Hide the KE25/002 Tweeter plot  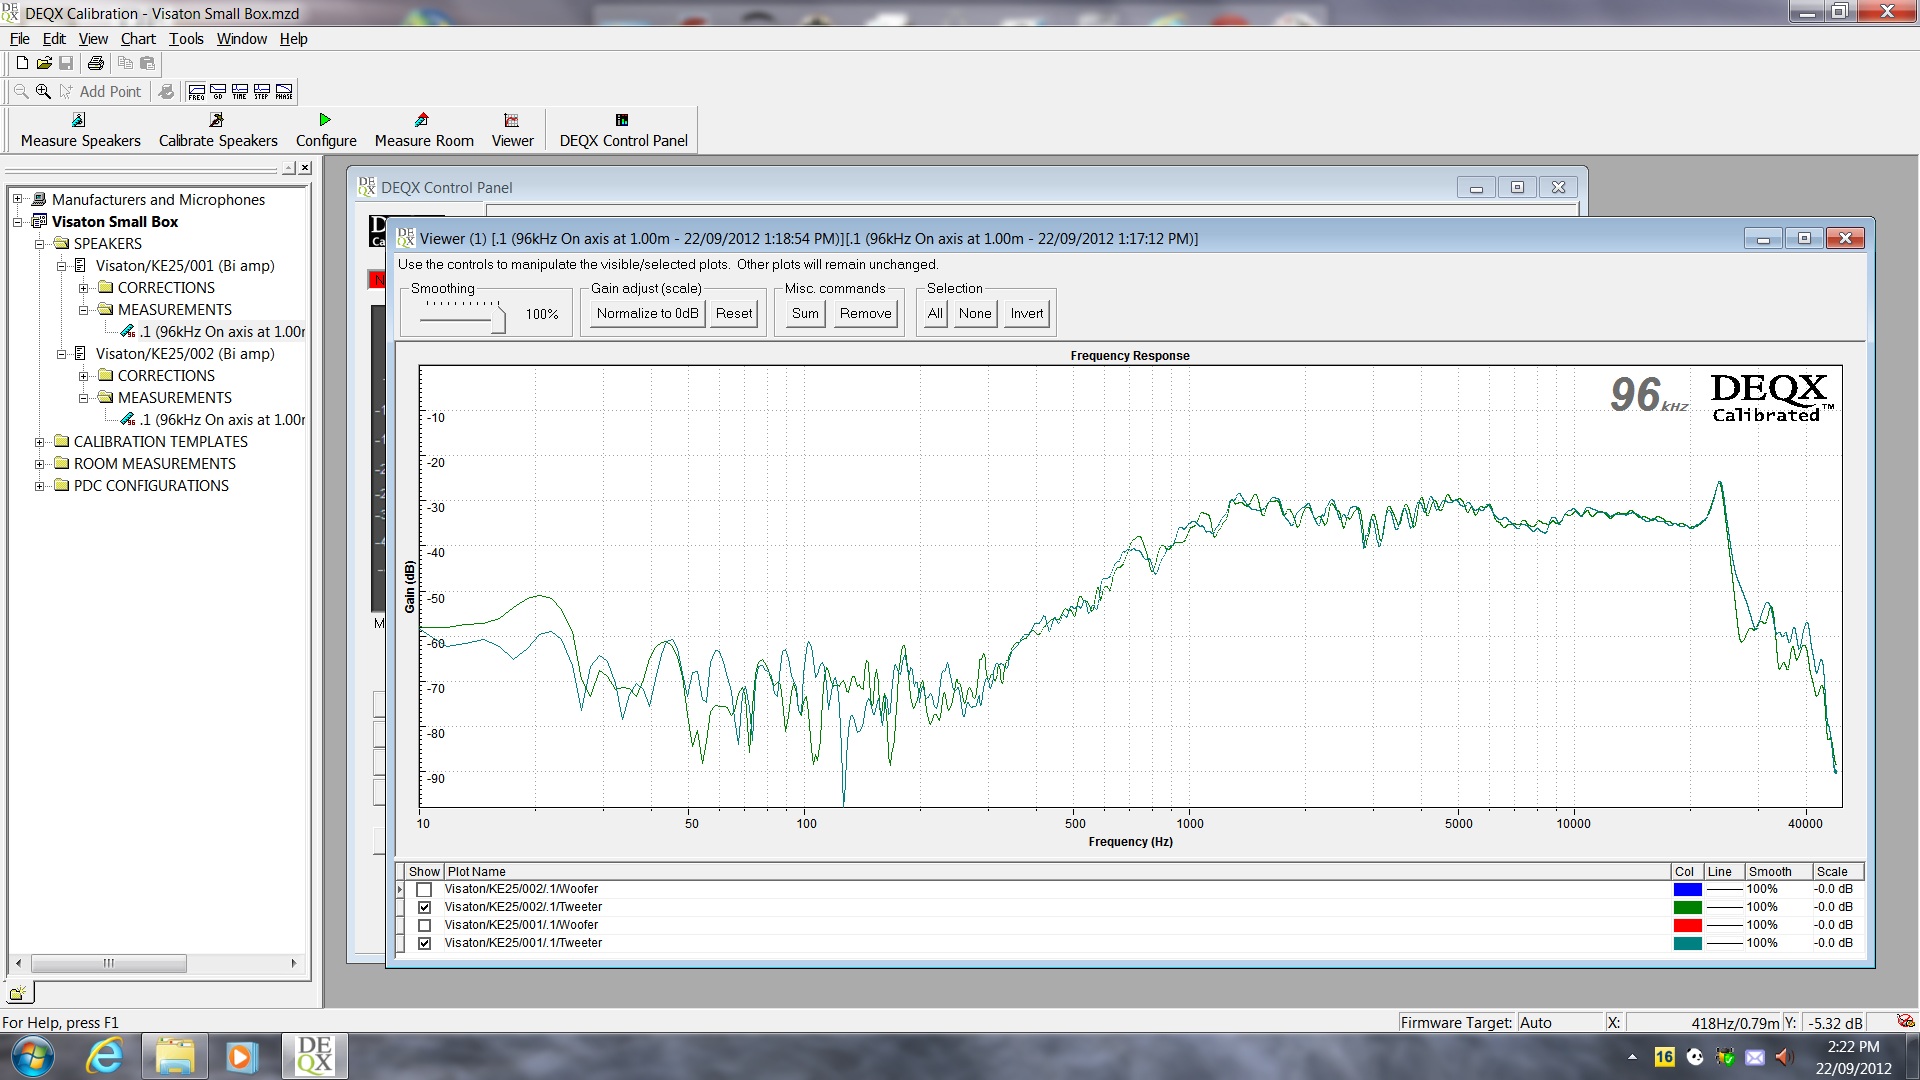click(x=424, y=907)
